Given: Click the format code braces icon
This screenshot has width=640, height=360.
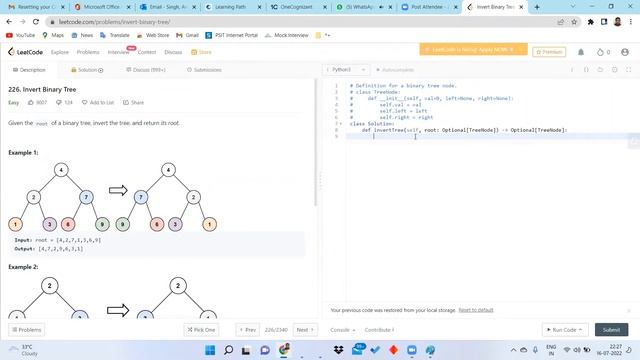Looking at the screenshot, I should tap(586, 70).
